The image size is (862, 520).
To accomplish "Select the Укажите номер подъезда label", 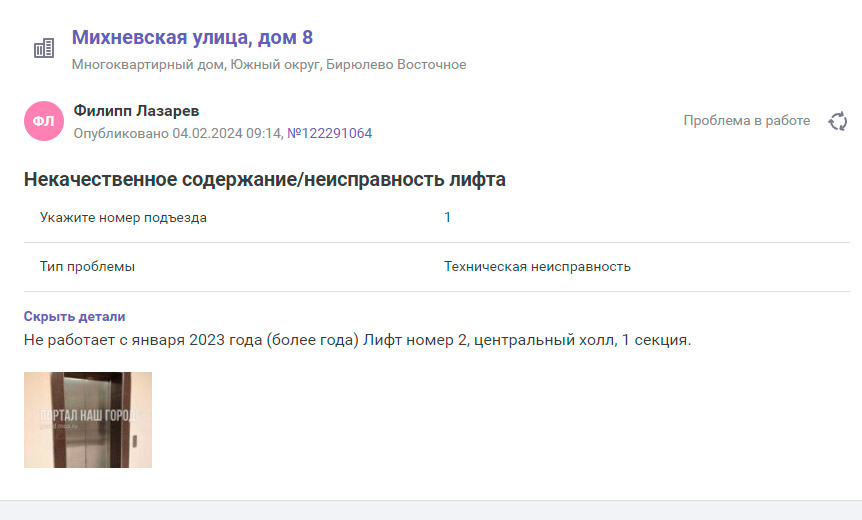I will click(x=123, y=217).
